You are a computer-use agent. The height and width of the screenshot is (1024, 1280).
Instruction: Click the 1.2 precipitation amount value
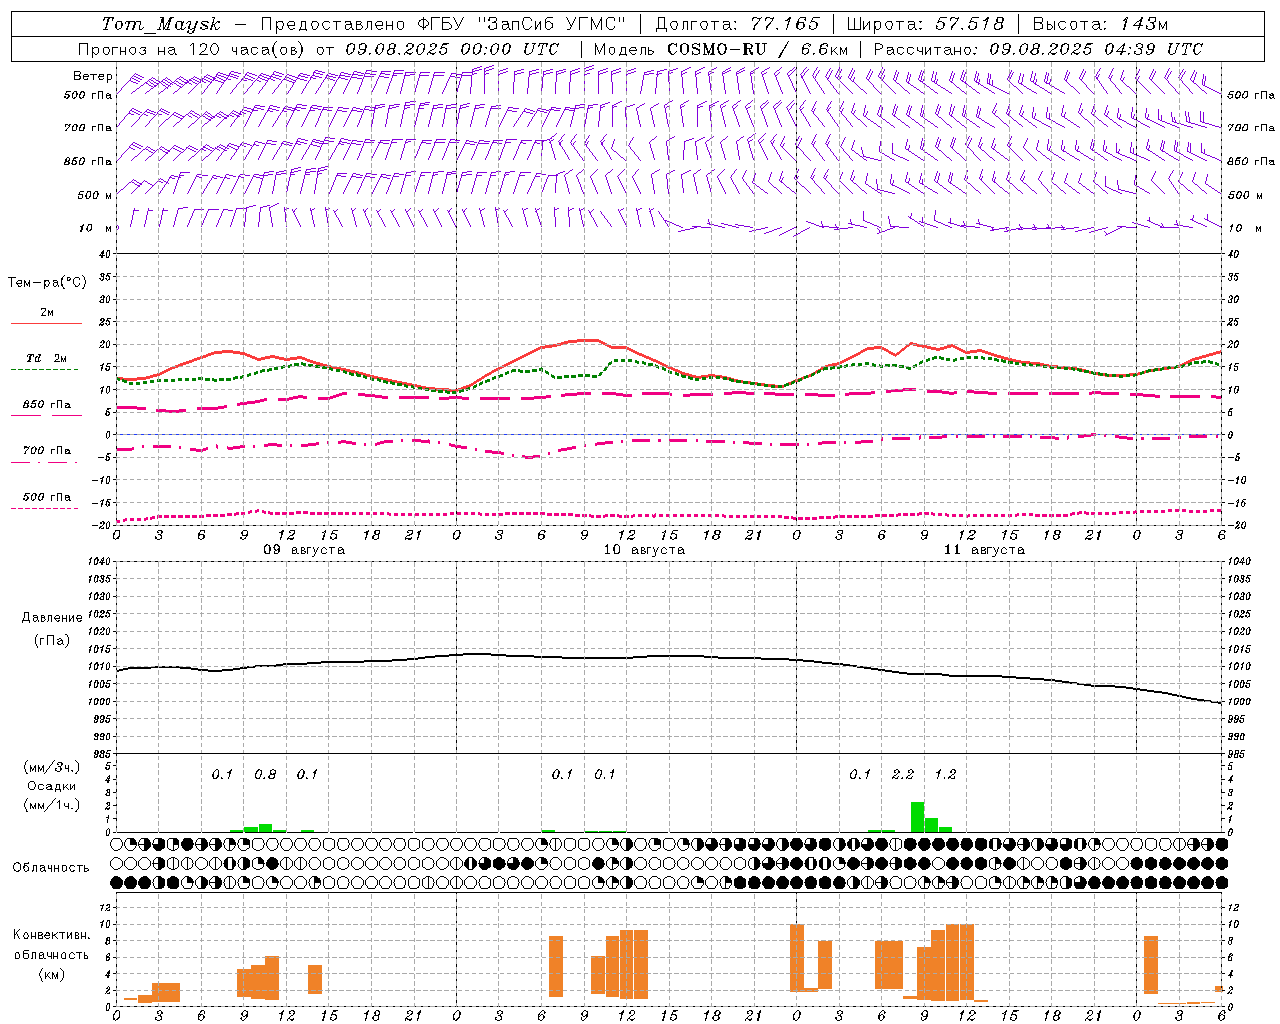[x=945, y=774]
